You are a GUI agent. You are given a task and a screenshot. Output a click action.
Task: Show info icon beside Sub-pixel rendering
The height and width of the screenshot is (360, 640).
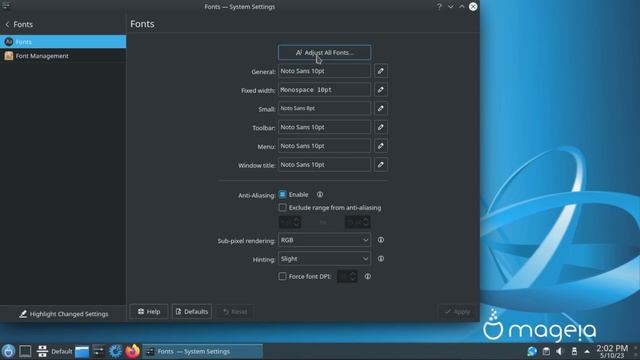pos(380,240)
